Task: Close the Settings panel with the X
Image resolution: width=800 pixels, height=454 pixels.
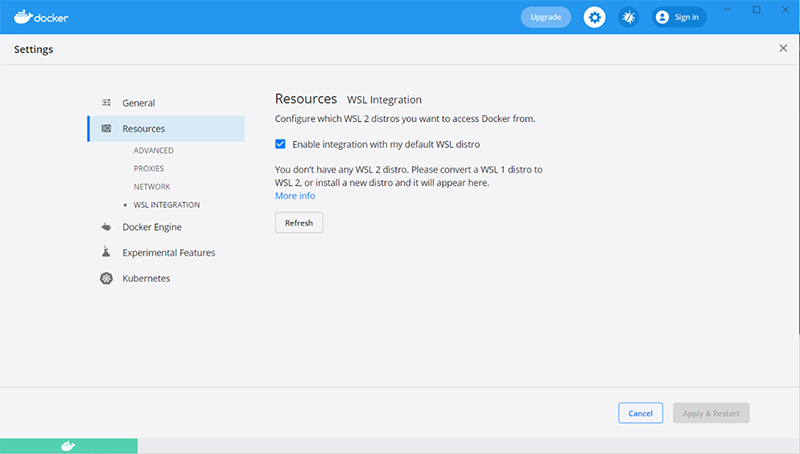Action: click(x=783, y=48)
